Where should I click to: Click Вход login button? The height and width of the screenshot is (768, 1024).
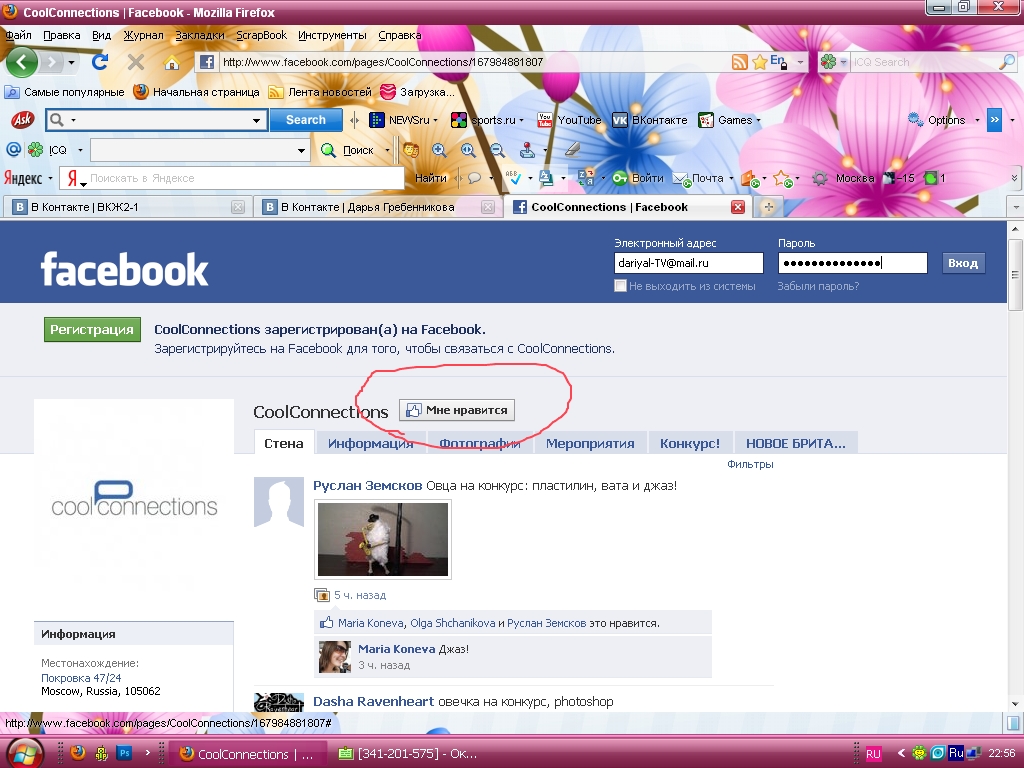pos(963,263)
